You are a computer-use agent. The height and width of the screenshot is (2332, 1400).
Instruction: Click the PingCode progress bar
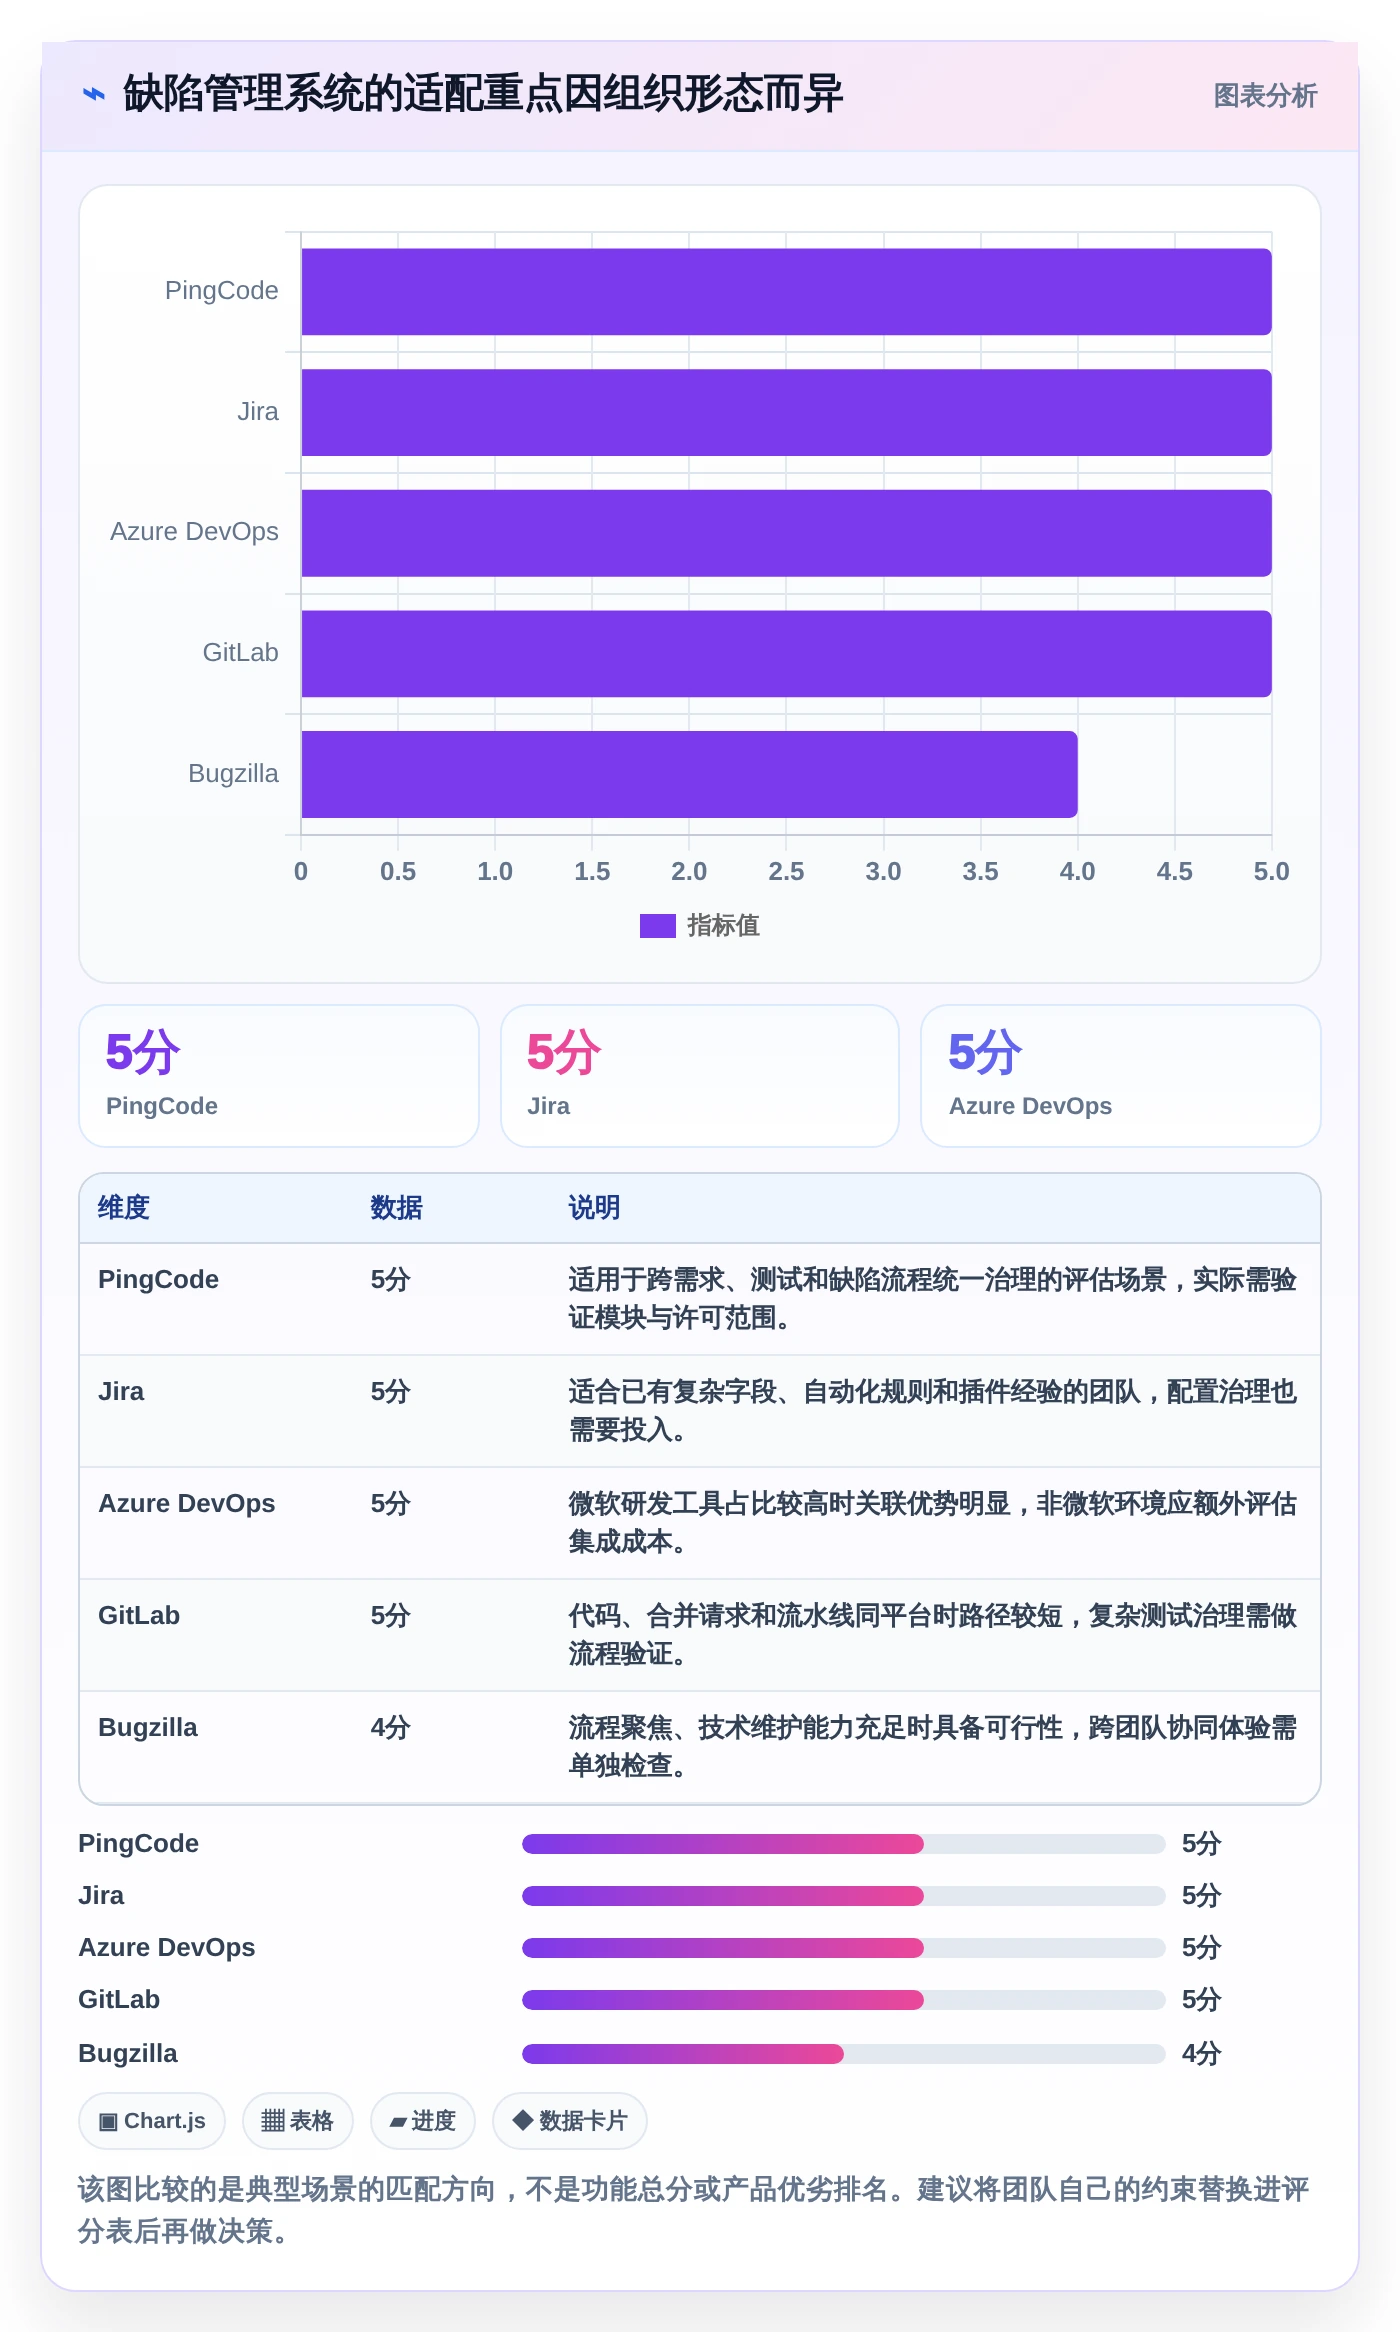[844, 1844]
